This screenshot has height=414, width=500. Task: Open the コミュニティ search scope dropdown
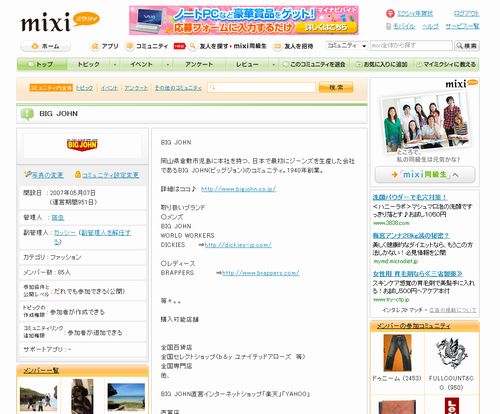point(347,46)
